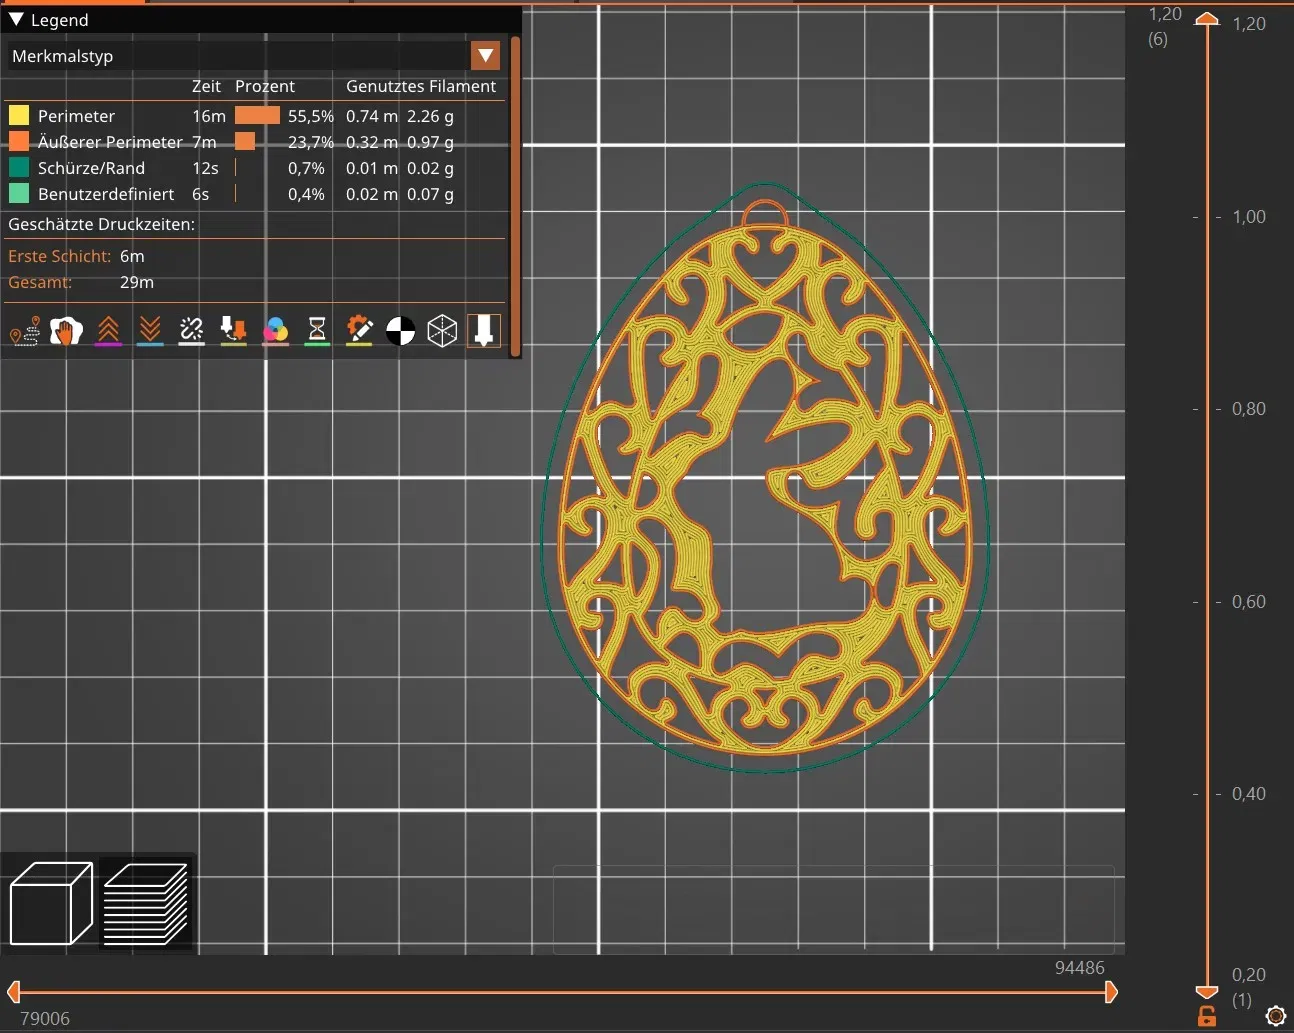The width and height of the screenshot is (1294, 1033).
Task: Click the total print time '29m'
Action: click(x=137, y=282)
